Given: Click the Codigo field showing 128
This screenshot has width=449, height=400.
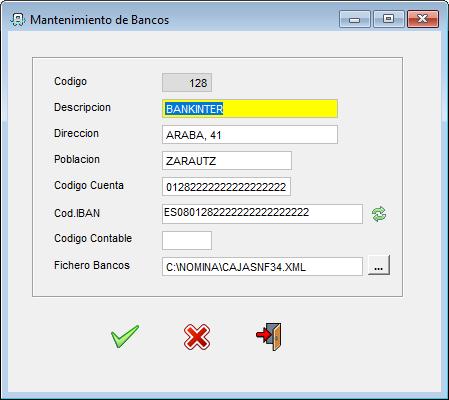Looking at the screenshot, I should point(187,82).
